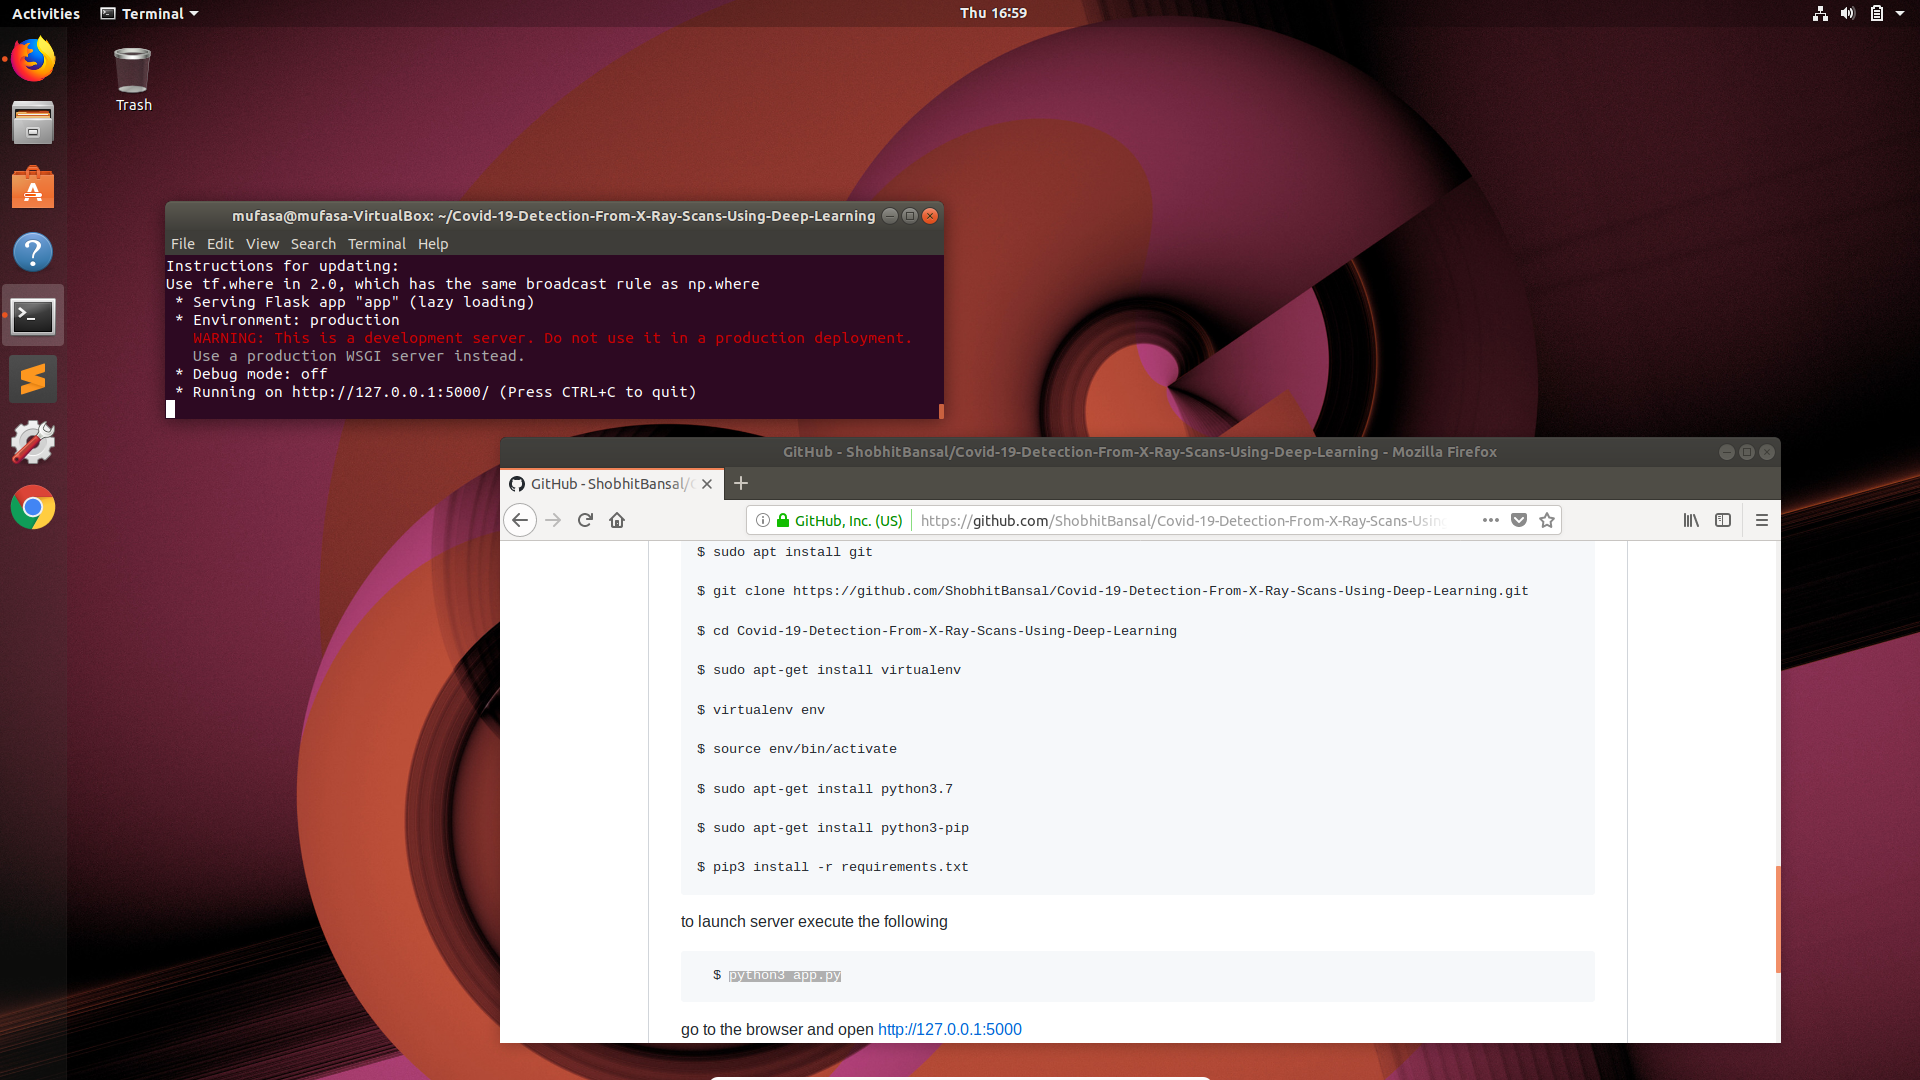
Task: Open Activities overview
Action: [46, 13]
